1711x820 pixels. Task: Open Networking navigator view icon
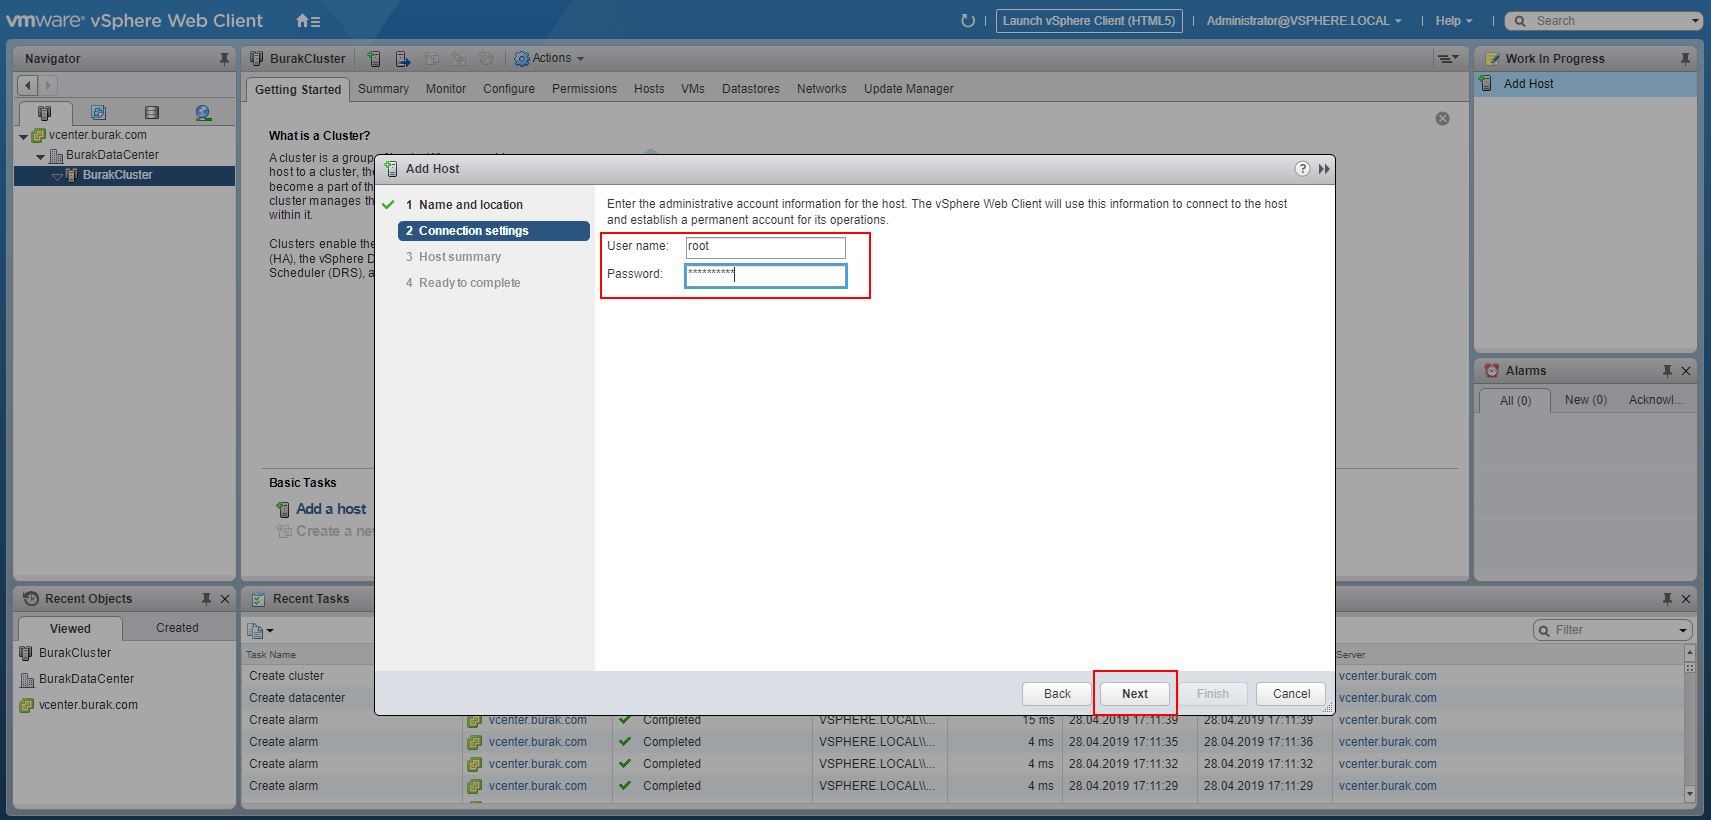click(204, 113)
